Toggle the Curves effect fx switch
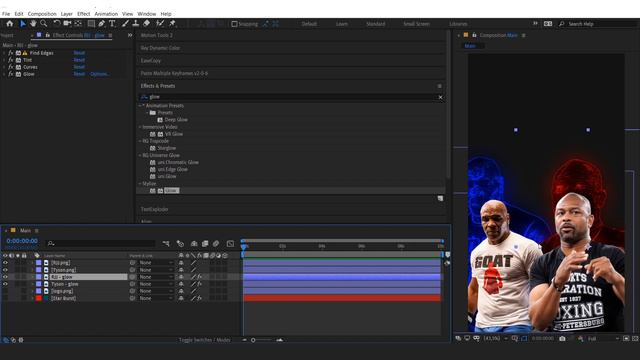640x360 pixels. (11, 67)
